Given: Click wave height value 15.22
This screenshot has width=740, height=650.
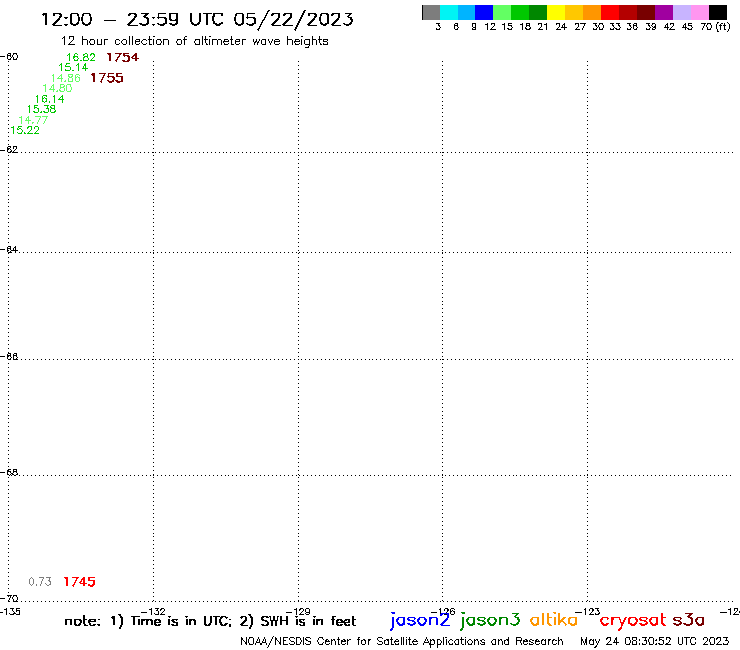Looking at the screenshot, I should (x=25, y=130).
